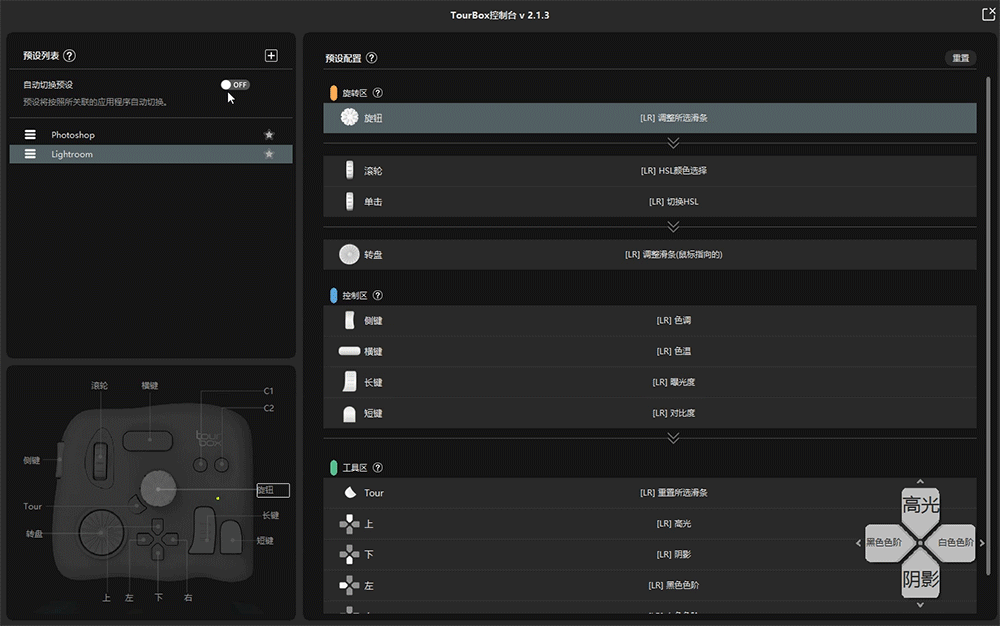Screen dimensions: 1000x626
Task: Select the 横键 top button icon
Action: pyautogui.click(x=349, y=351)
